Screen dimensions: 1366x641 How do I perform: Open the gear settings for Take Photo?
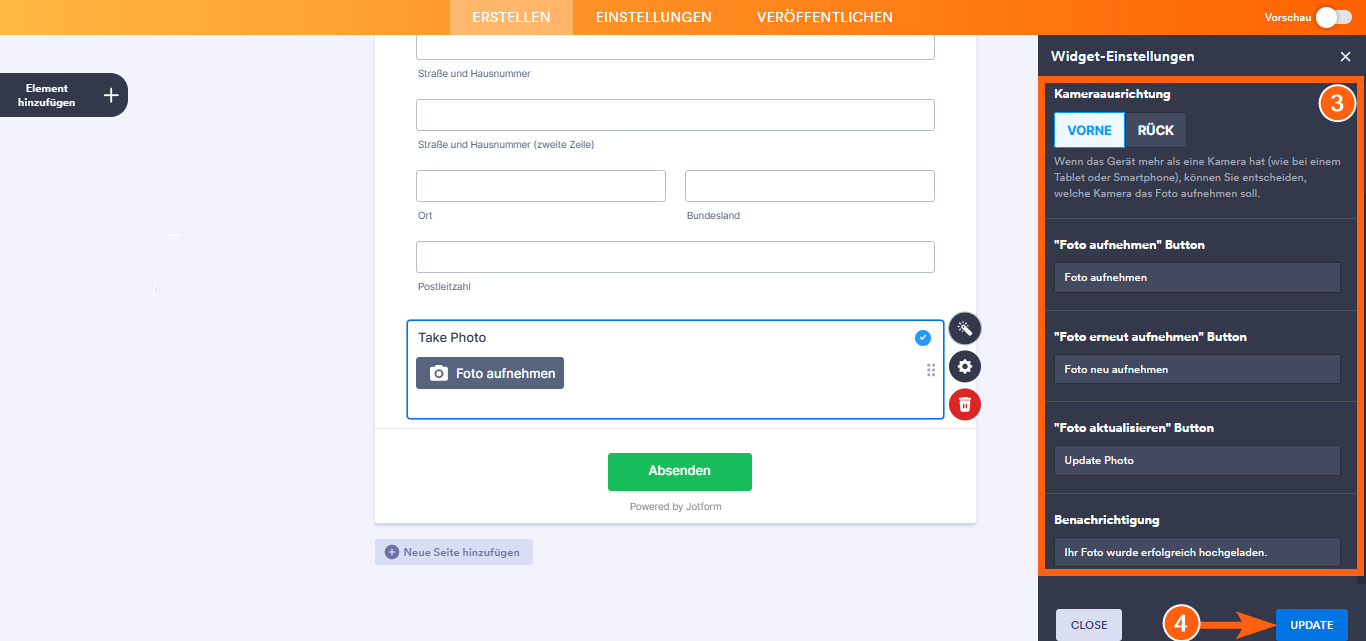click(x=965, y=366)
